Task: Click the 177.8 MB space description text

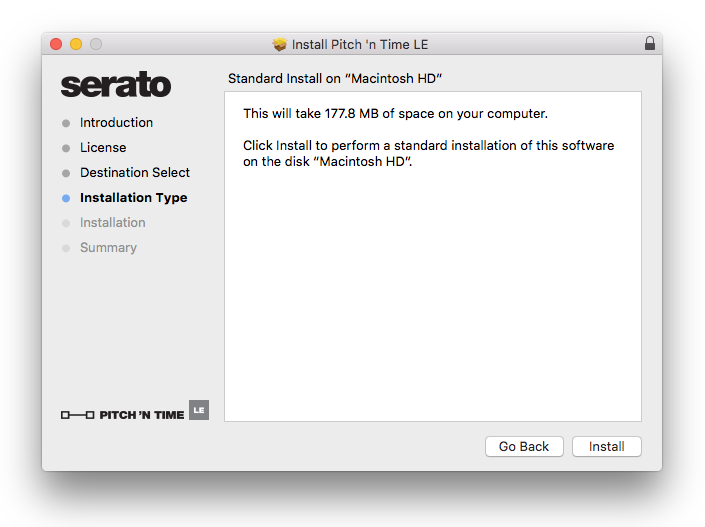Action: pyautogui.click(x=395, y=114)
